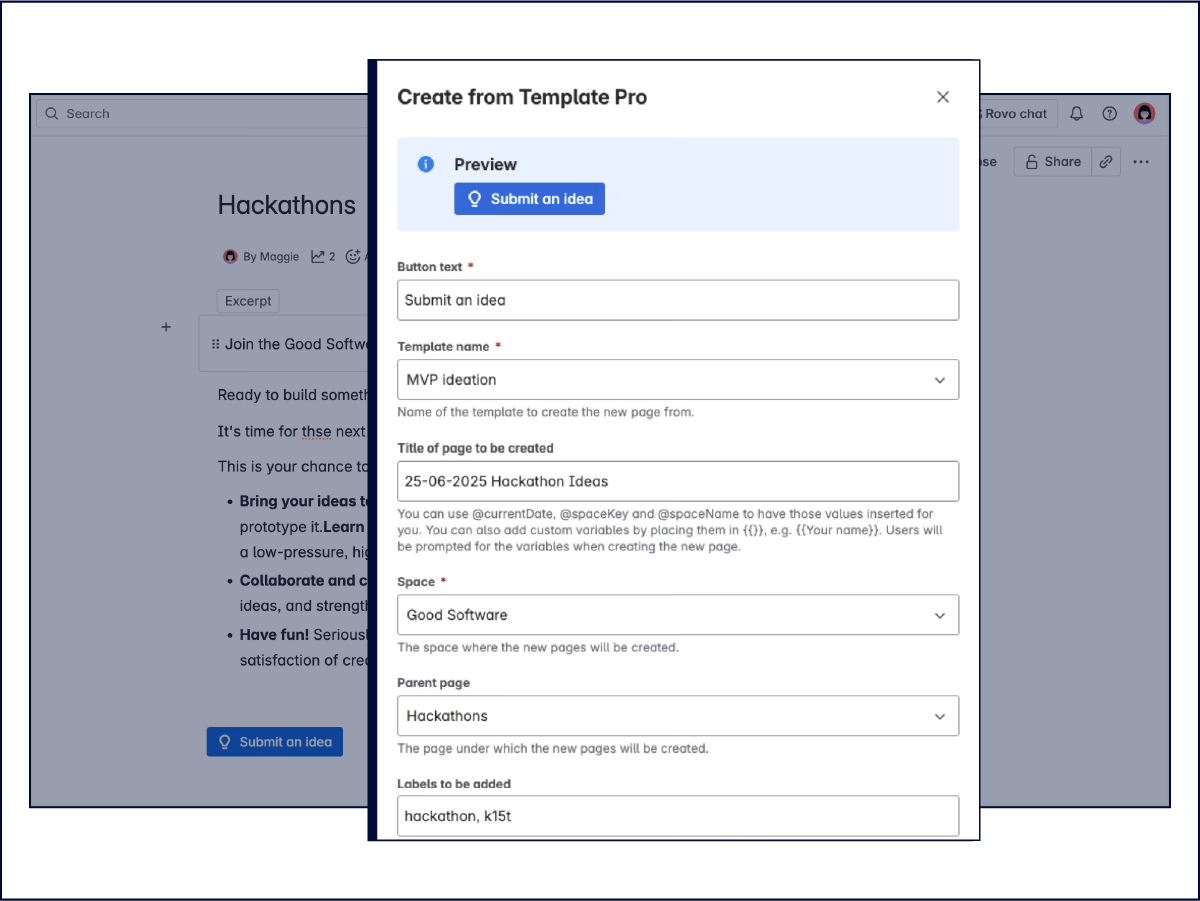Click the Create from Template Pro heading
The height and width of the screenshot is (901, 1200).
coord(522,97)
